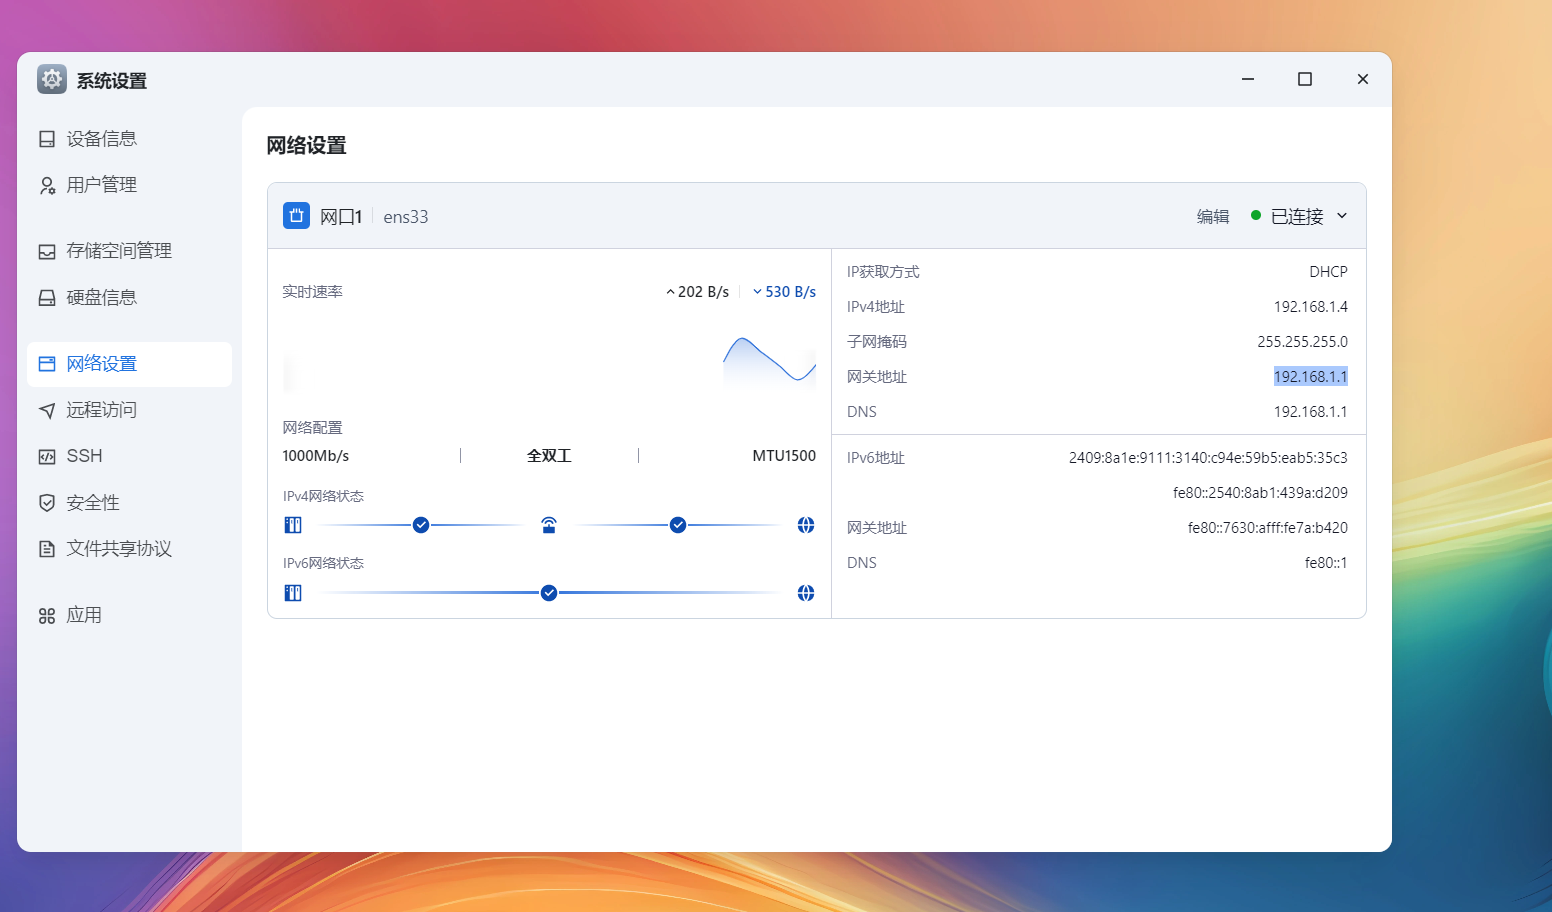Click the 全双工 duplex label
The height and width of the screenshot is (912, 1552).
pyautogui.click(x=549, y=456)
